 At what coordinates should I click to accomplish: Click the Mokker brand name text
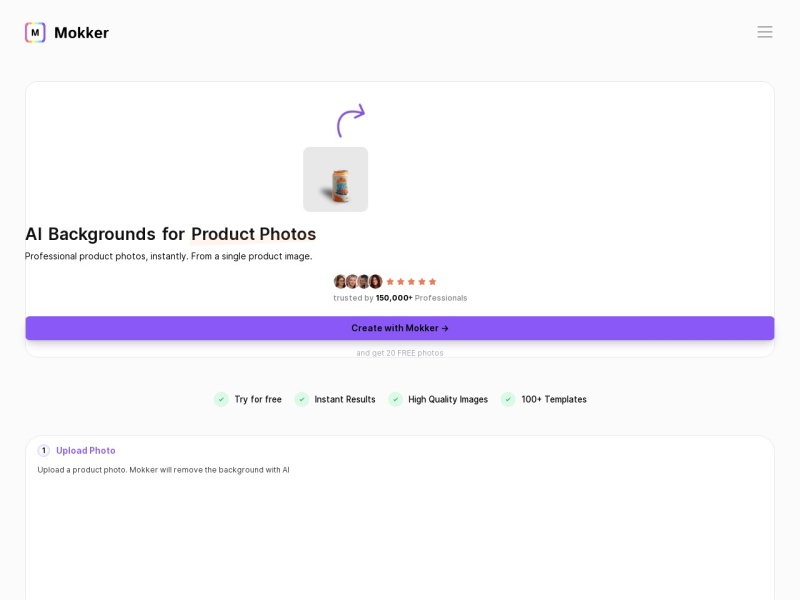pos(82,33)
